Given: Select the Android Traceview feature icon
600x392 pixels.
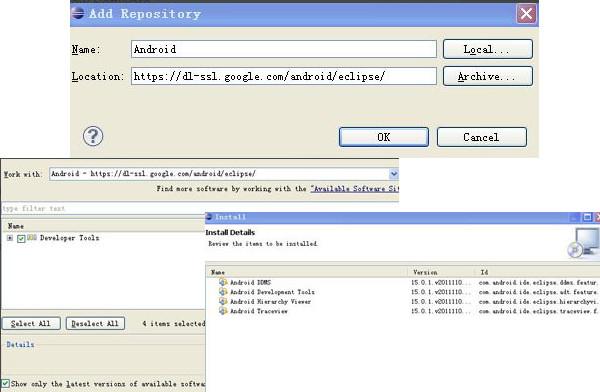Looking at the screenshot, I should [x=223, y=311].
